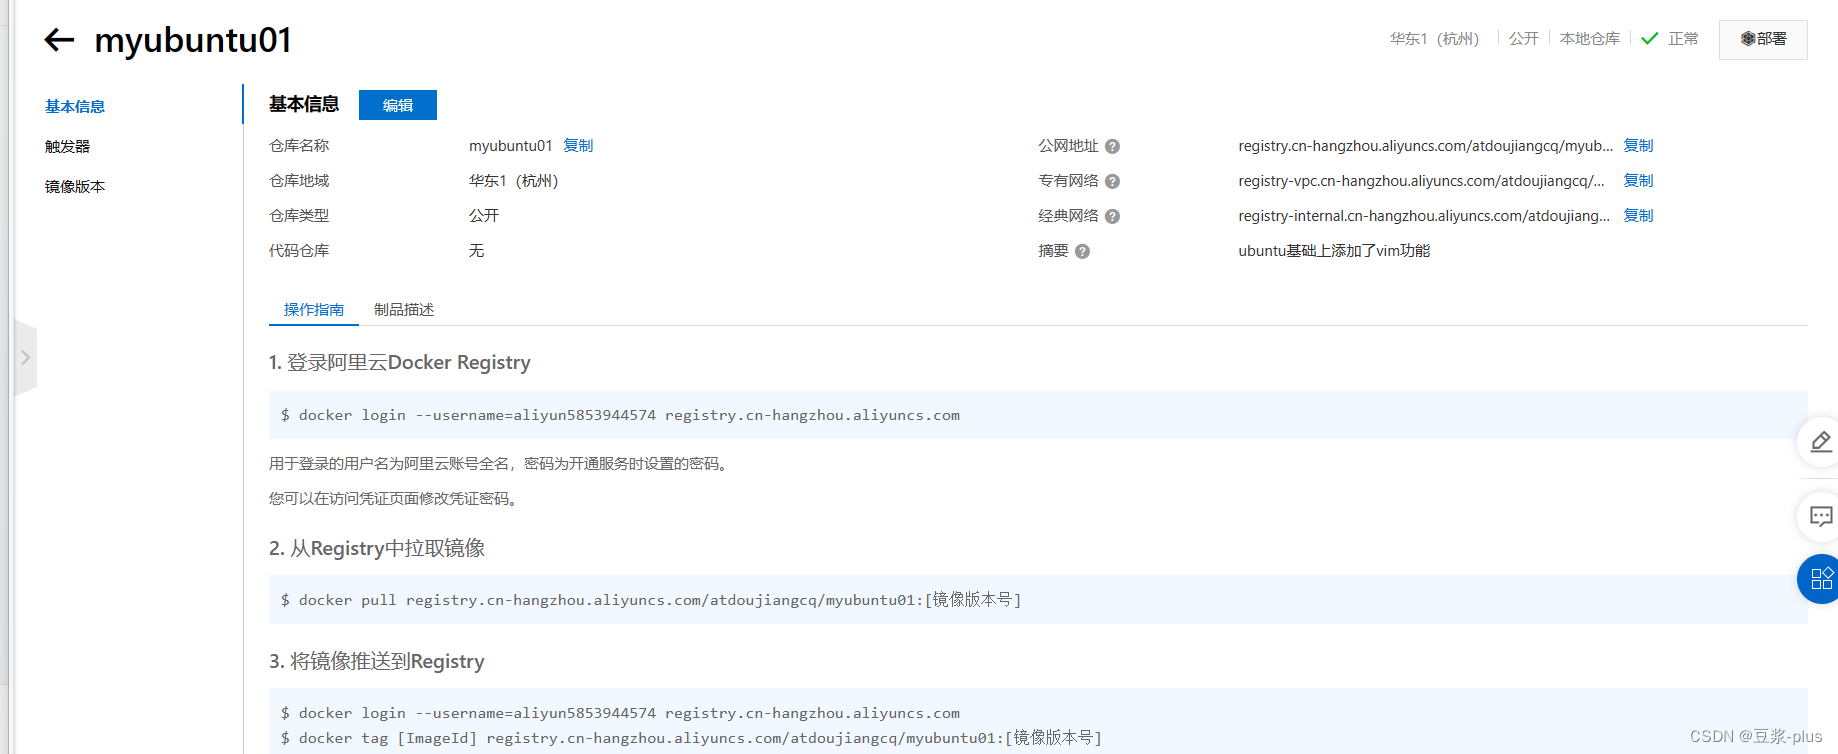1838x754 pixels.
Task: Copy the 经典网络 internal registry address
Action: (1638, 216)
